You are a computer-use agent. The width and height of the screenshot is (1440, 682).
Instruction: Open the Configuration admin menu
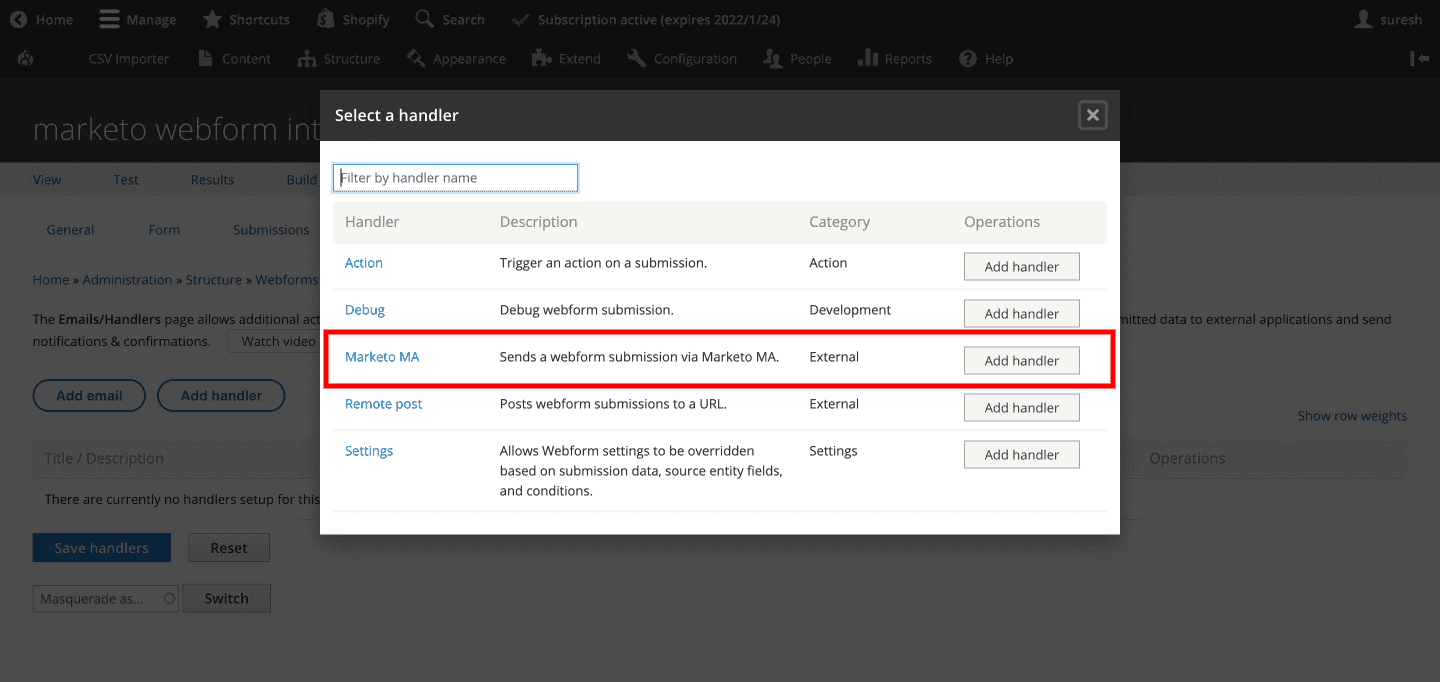click(682, 59)
